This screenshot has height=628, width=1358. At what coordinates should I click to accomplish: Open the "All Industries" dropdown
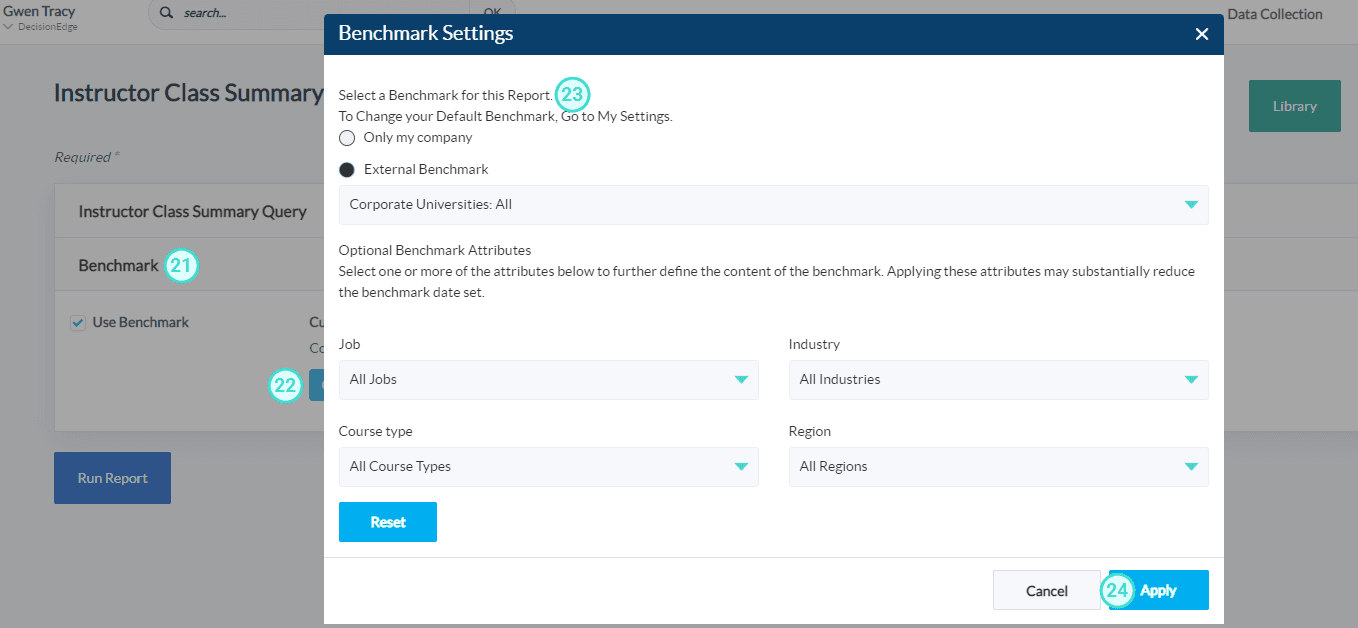[1190, 379]
